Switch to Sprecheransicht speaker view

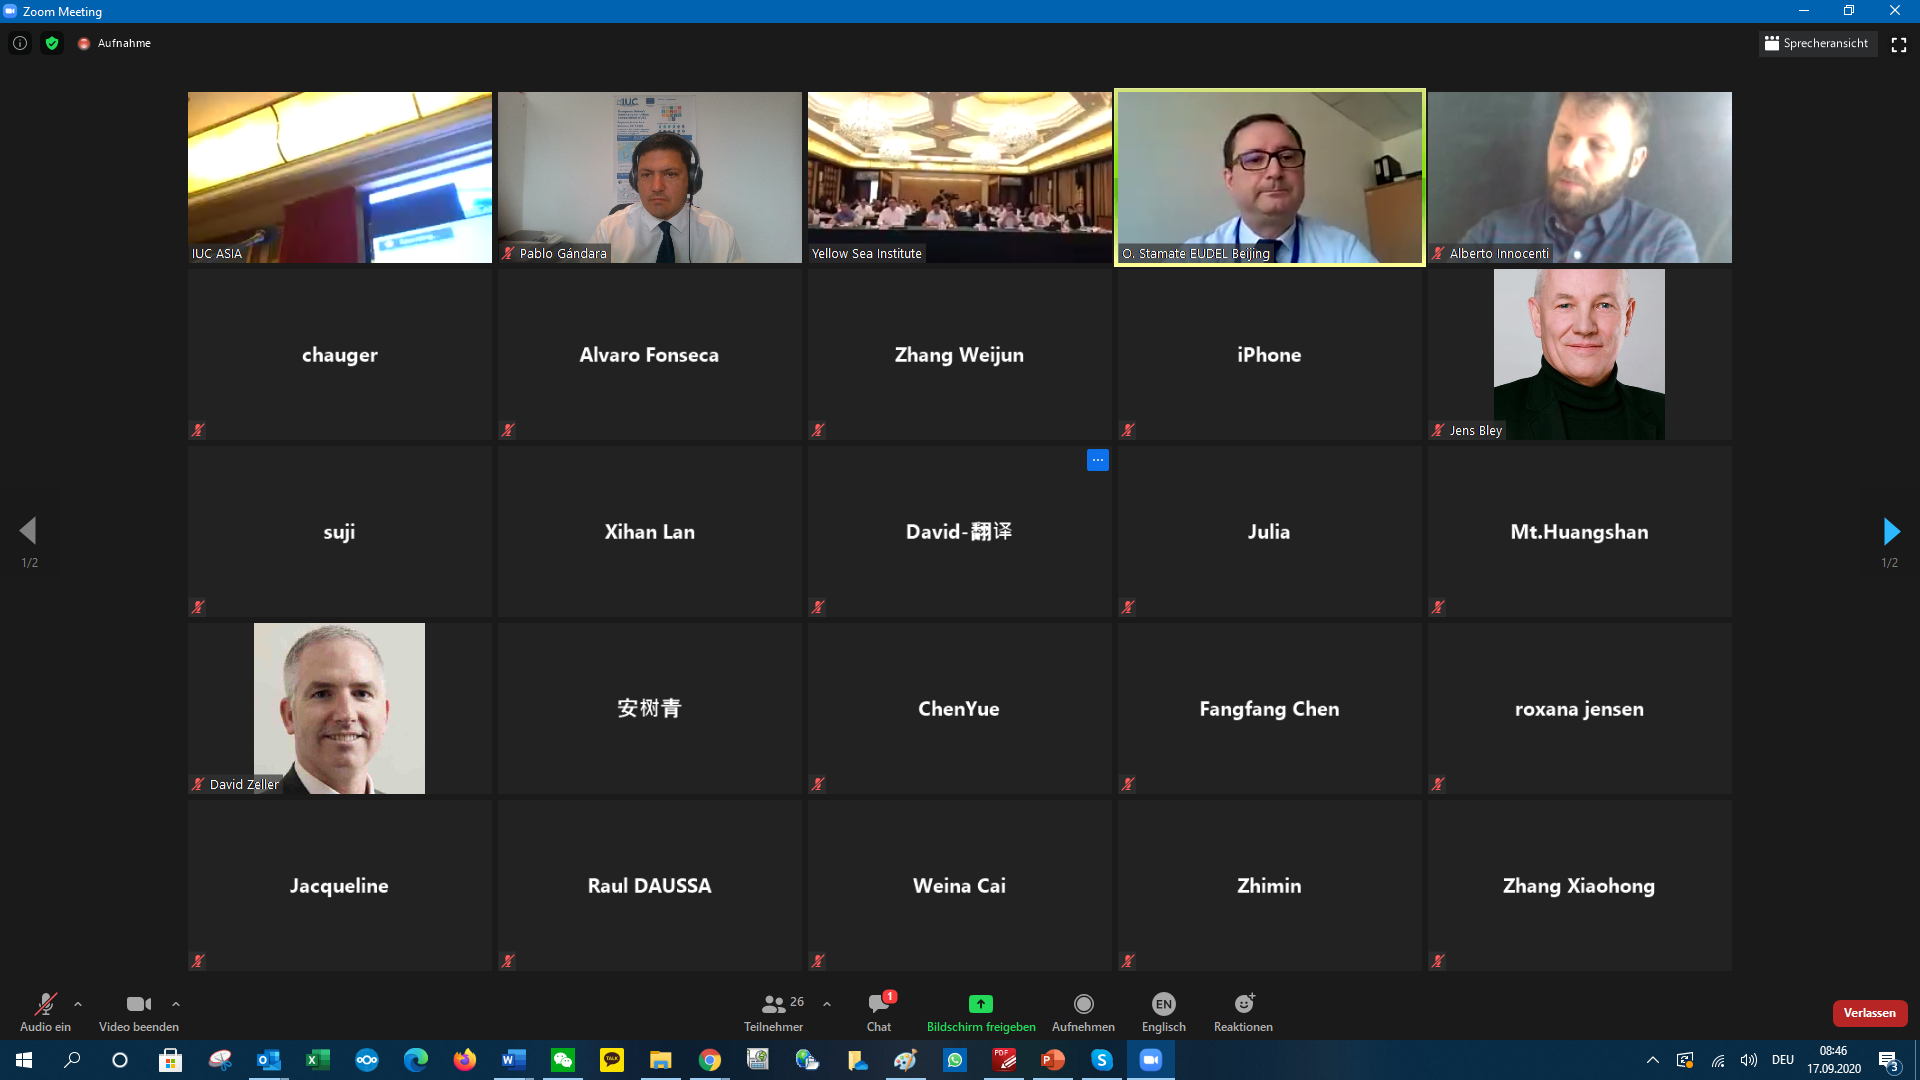point(1817,43)
